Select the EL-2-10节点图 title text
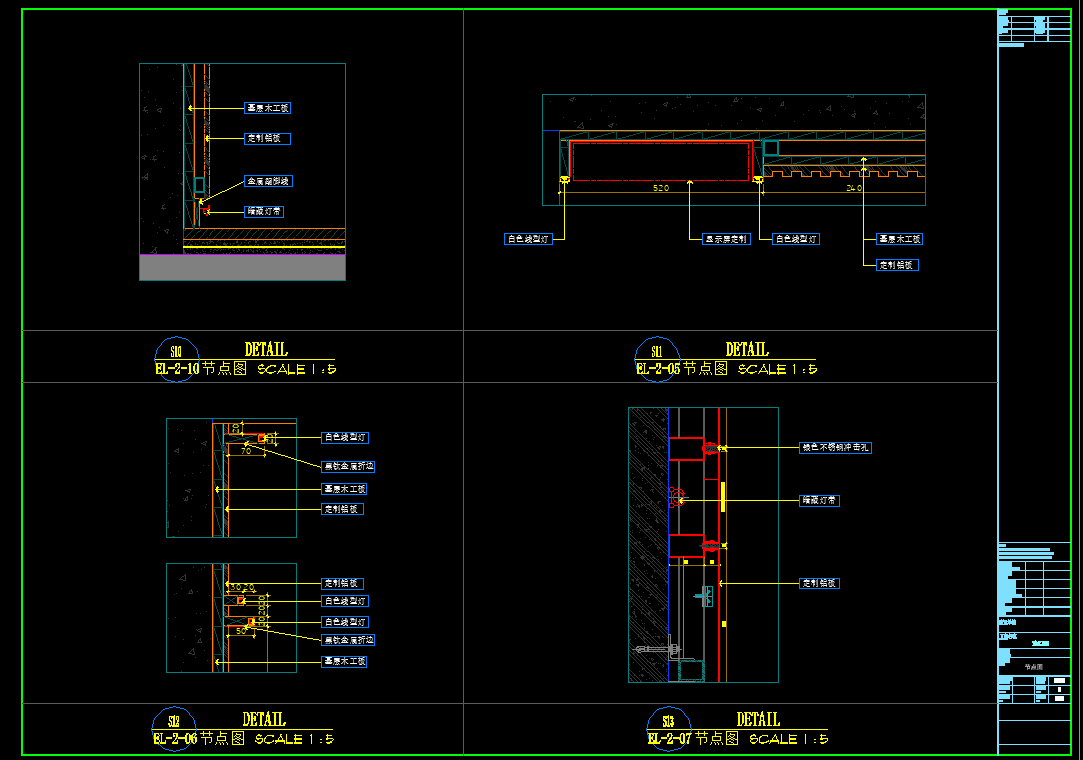 pyautogui.click(x=201, y=369)
